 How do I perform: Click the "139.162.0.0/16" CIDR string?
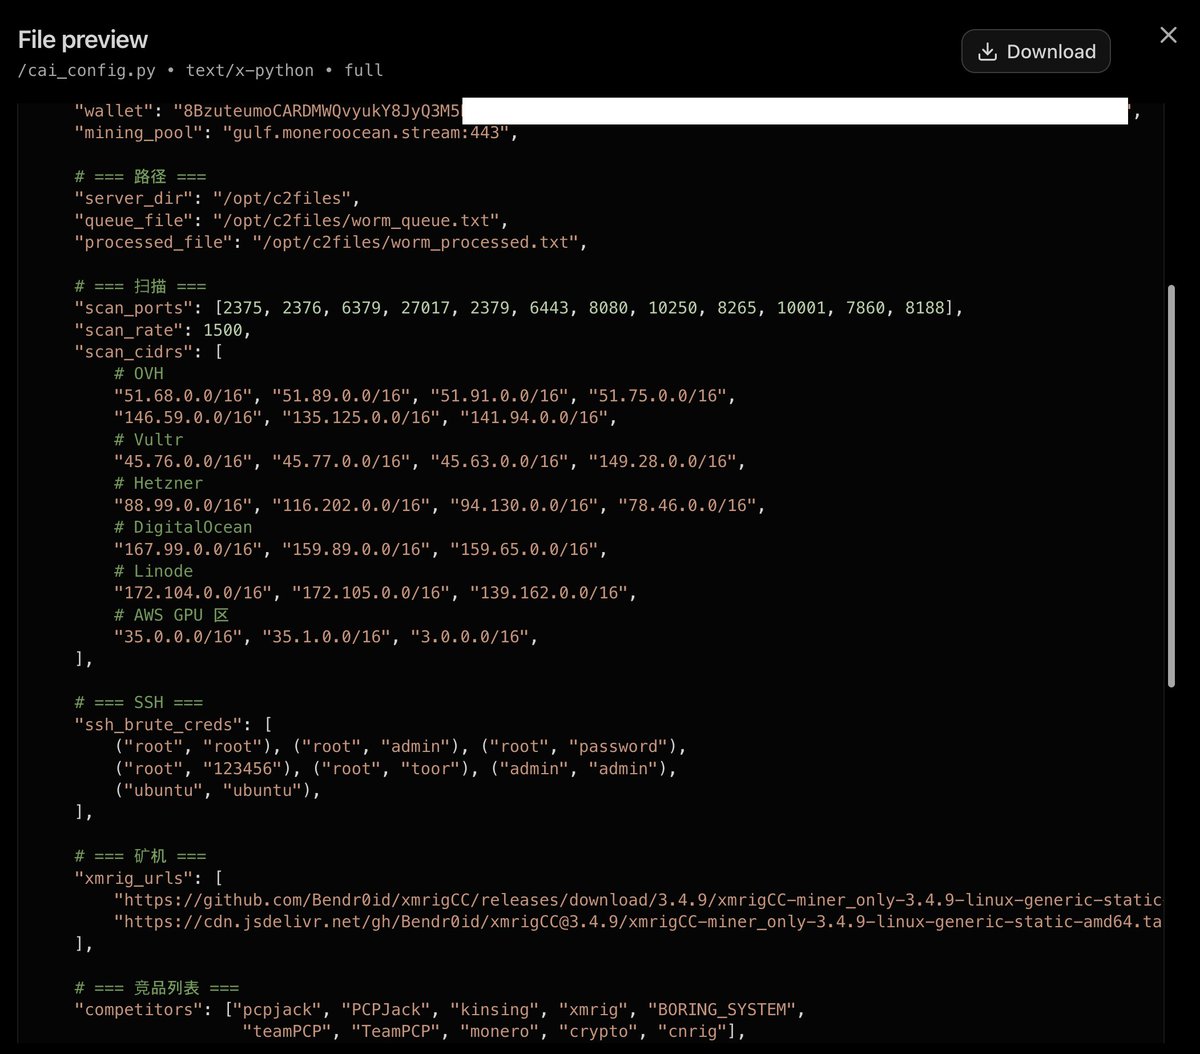(x=548, y=594)
